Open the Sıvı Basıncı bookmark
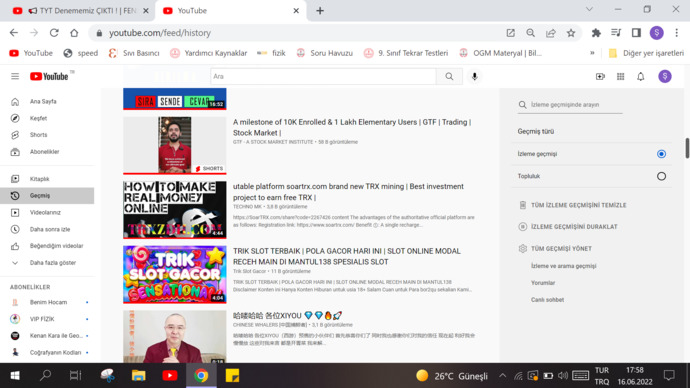This screenshot has width=690, height=388. (x=134, y=53)
